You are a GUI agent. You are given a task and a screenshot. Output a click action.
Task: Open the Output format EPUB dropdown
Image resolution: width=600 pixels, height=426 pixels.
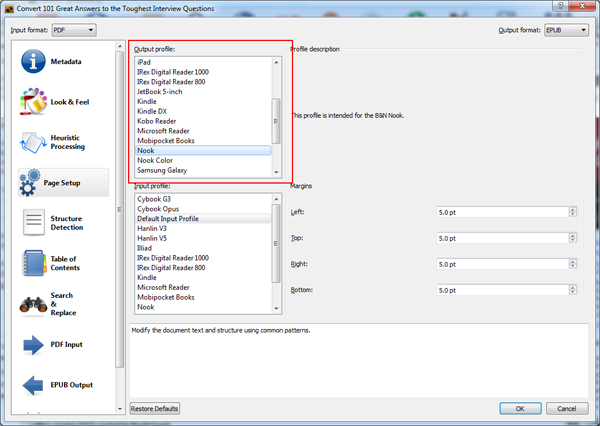[x=566, y=30]
